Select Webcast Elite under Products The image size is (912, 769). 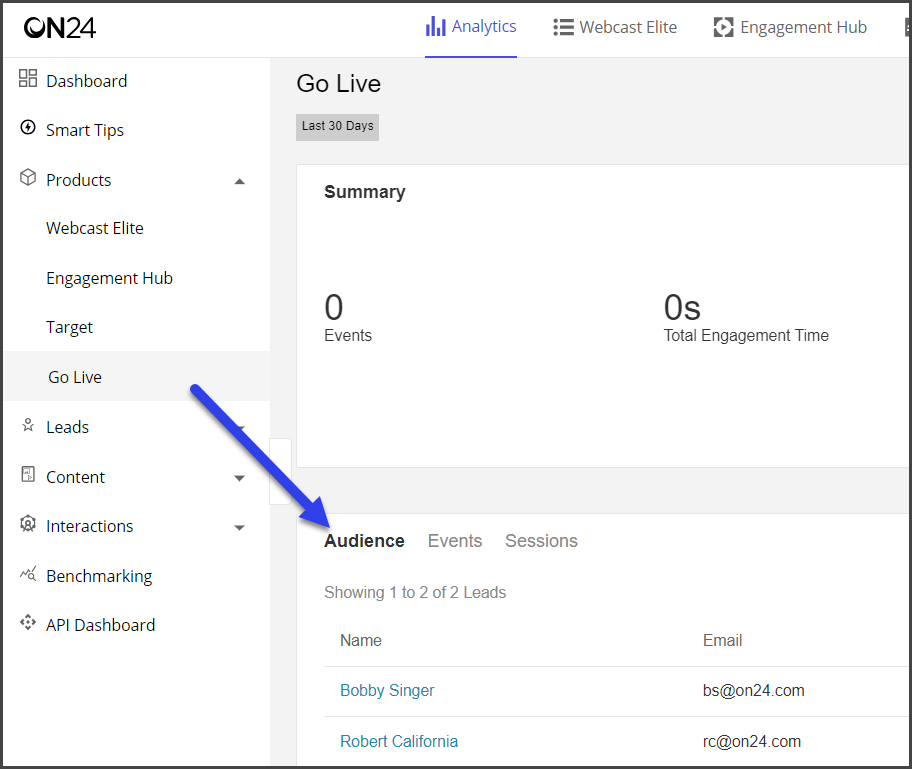tap(95, 228)
